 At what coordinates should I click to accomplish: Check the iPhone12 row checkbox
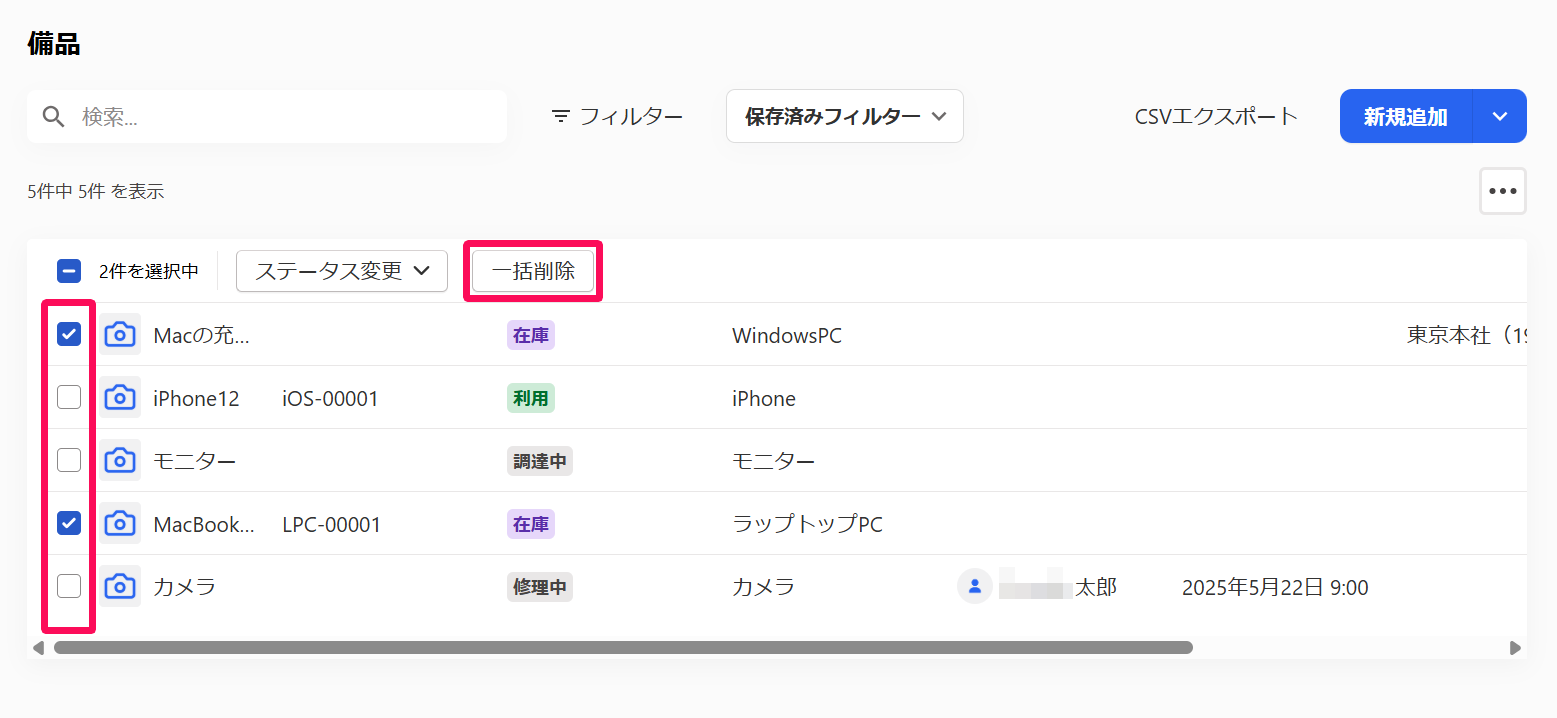[x=69, y=398]
